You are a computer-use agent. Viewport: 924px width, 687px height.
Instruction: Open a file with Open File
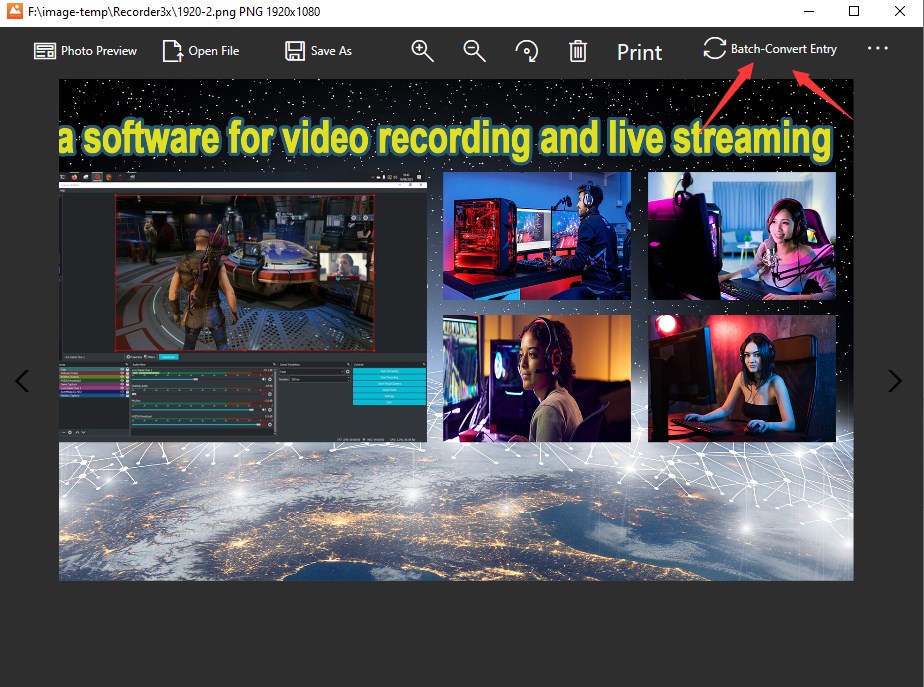click(x=201, y=51)
